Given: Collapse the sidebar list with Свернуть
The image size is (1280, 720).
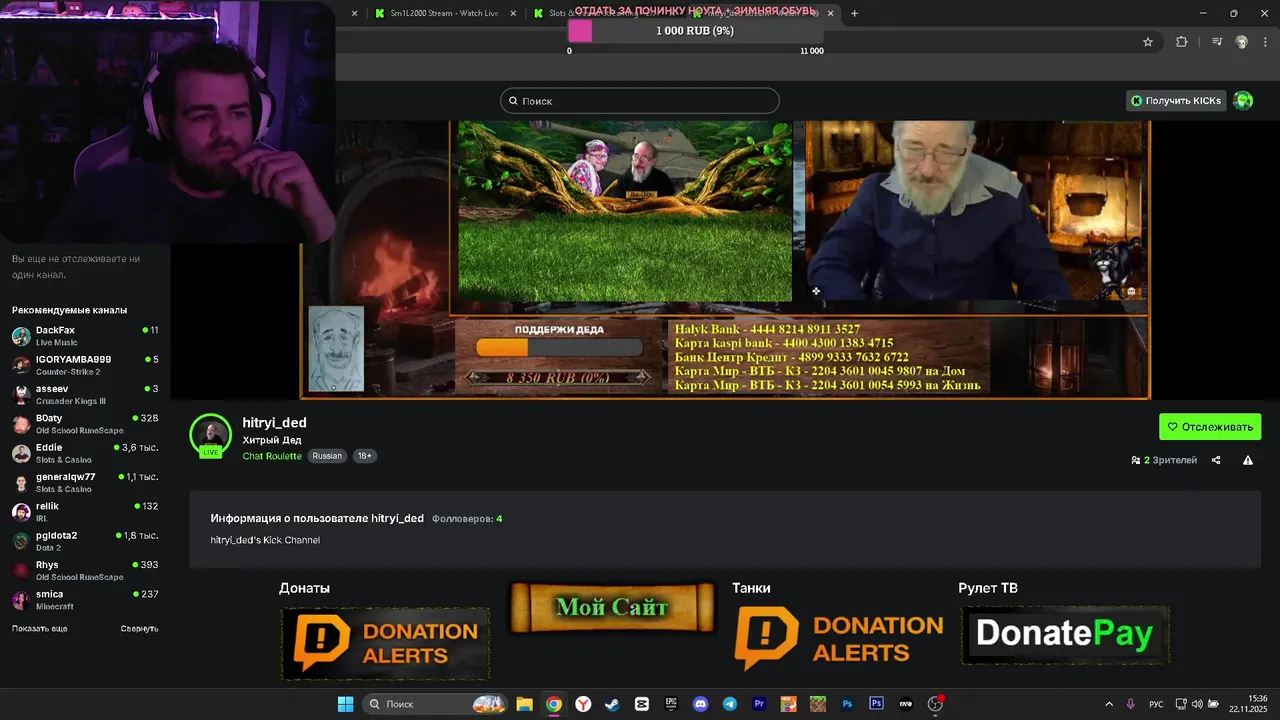Looking at the screenshot, I should point(139,629).
